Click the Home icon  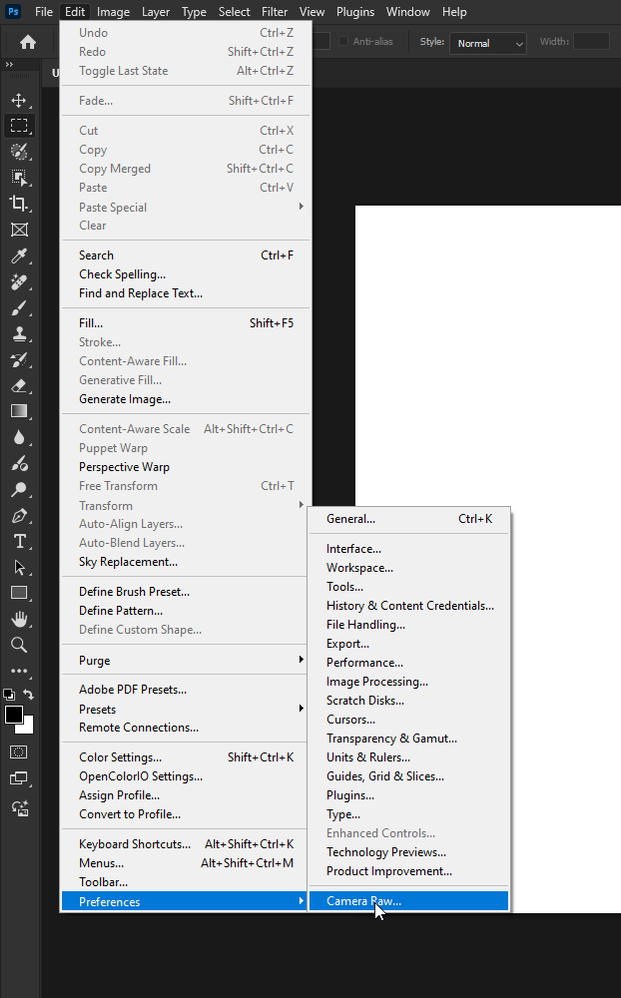[28, 42]
